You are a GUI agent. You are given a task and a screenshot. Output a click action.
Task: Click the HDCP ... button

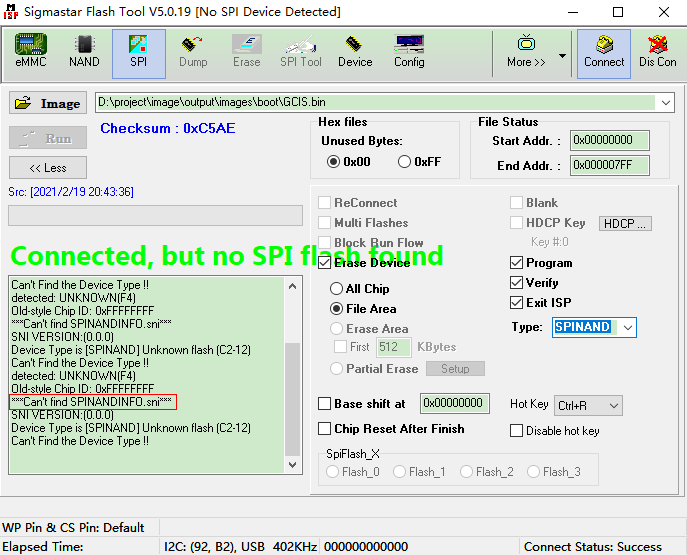click(625, 223)
